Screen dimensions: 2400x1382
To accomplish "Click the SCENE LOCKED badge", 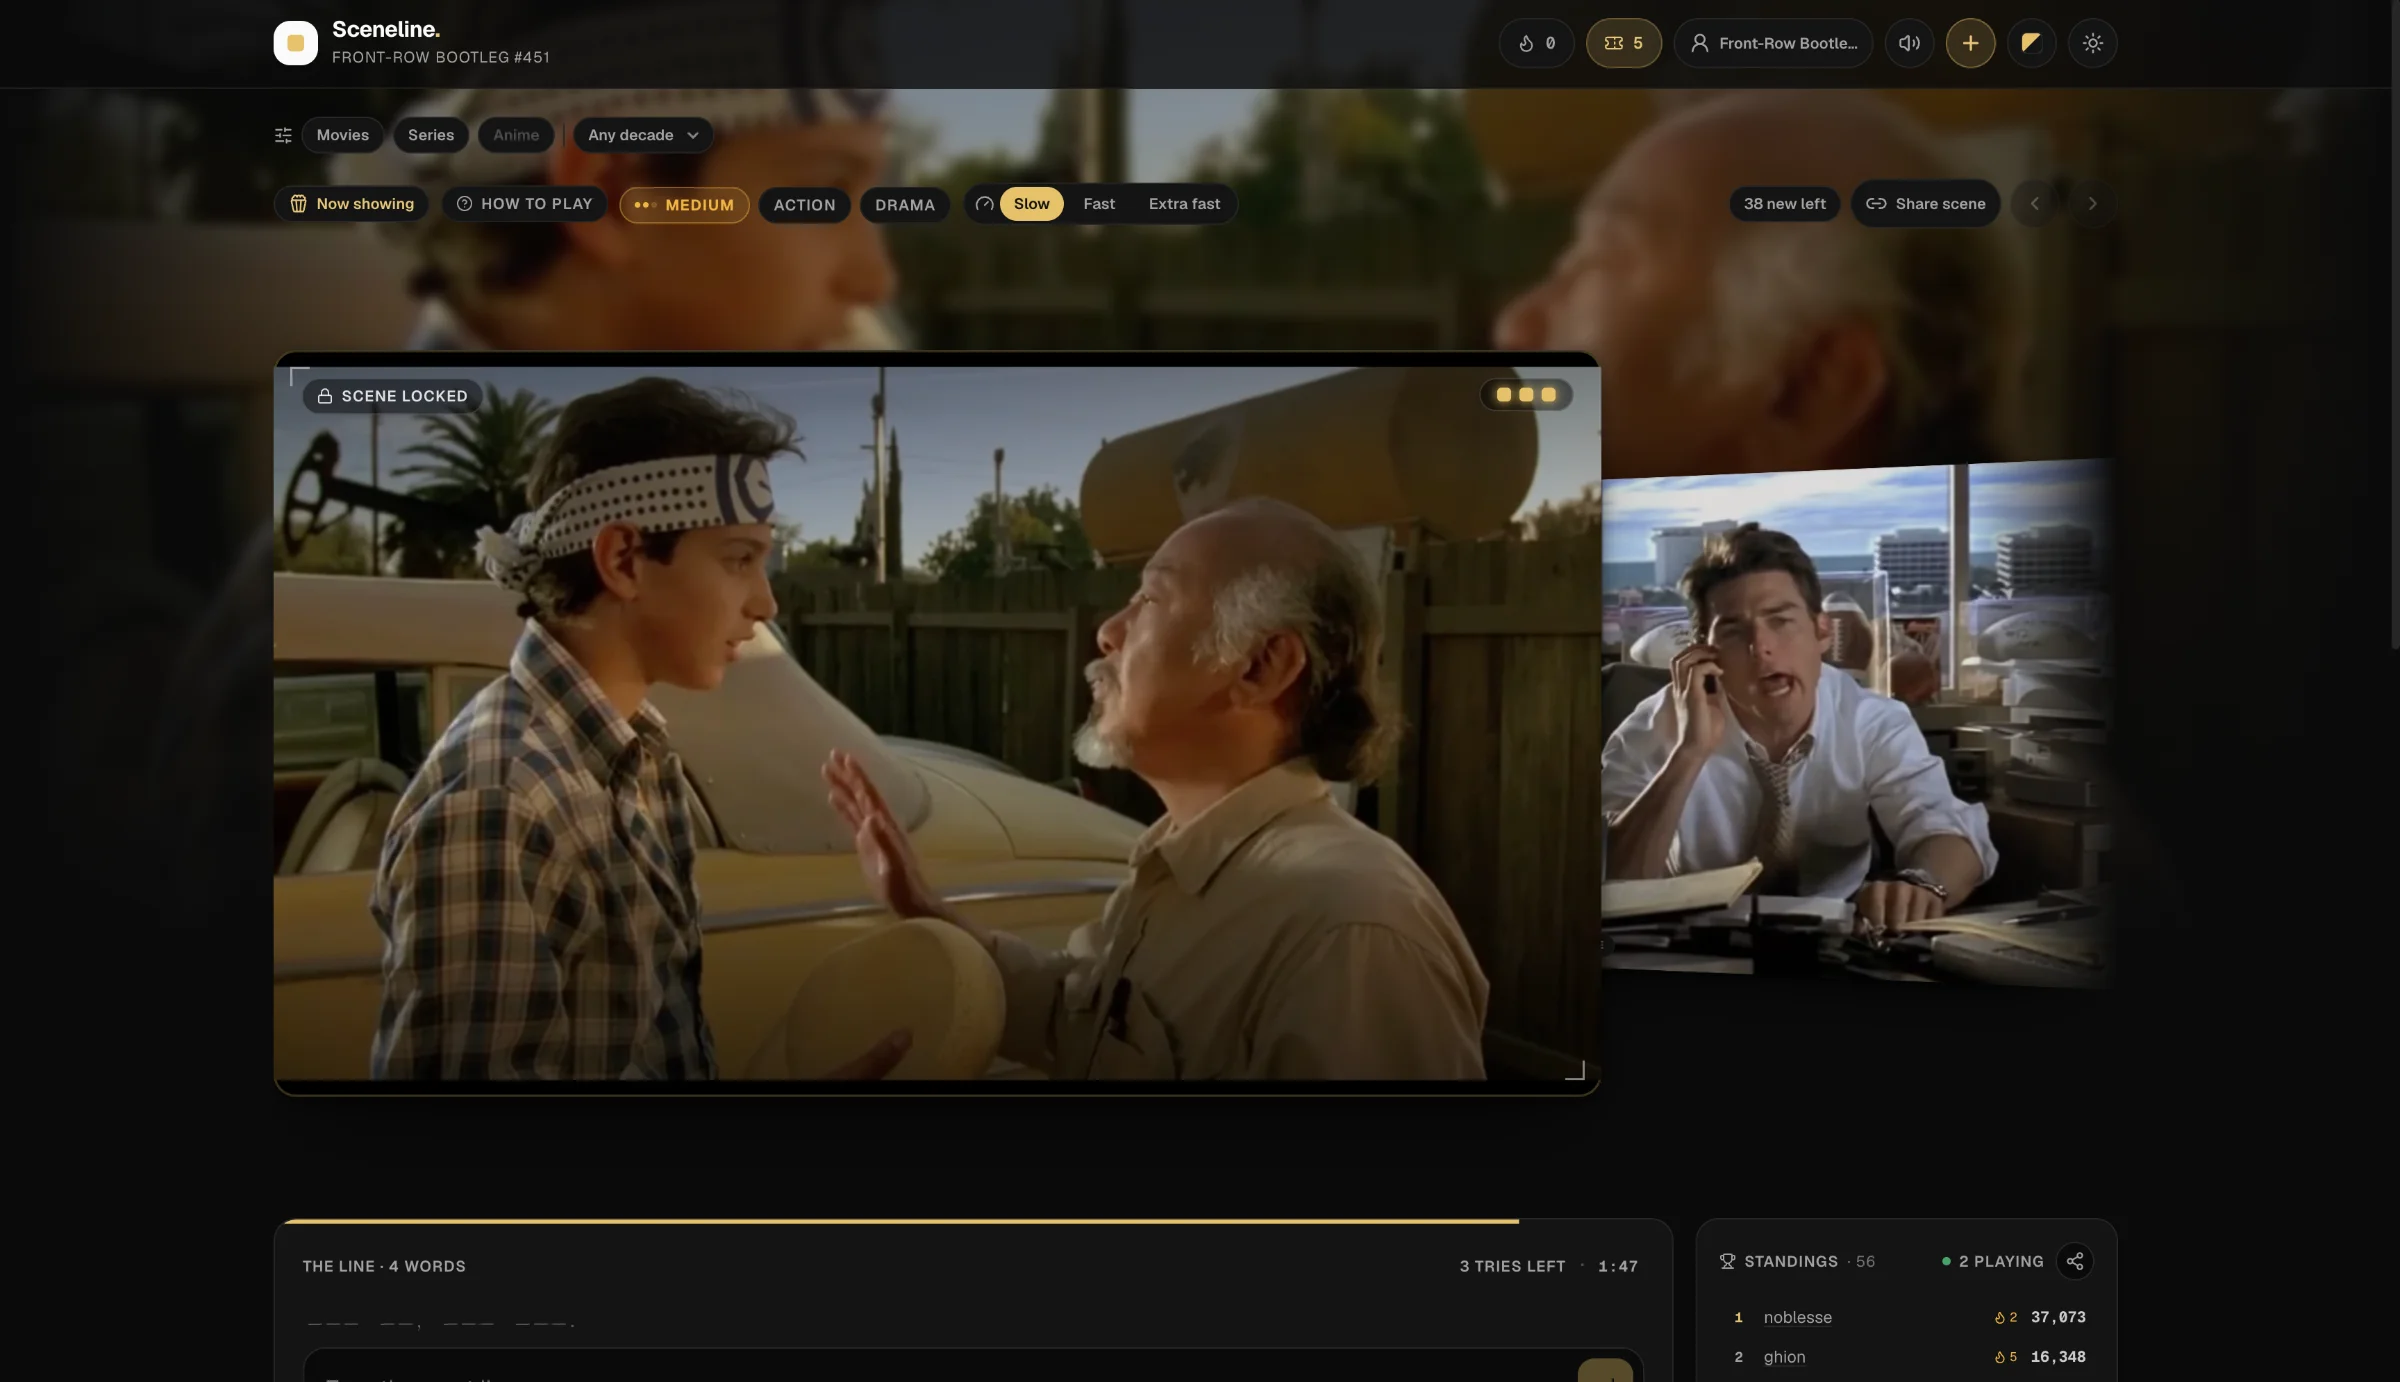I will click(392, 396).
